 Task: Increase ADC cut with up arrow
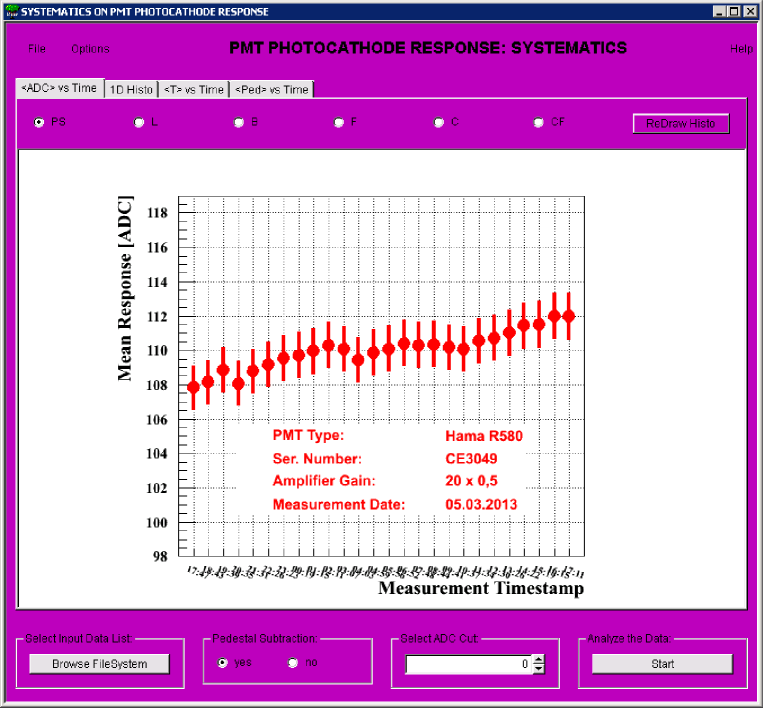(539, 660)
